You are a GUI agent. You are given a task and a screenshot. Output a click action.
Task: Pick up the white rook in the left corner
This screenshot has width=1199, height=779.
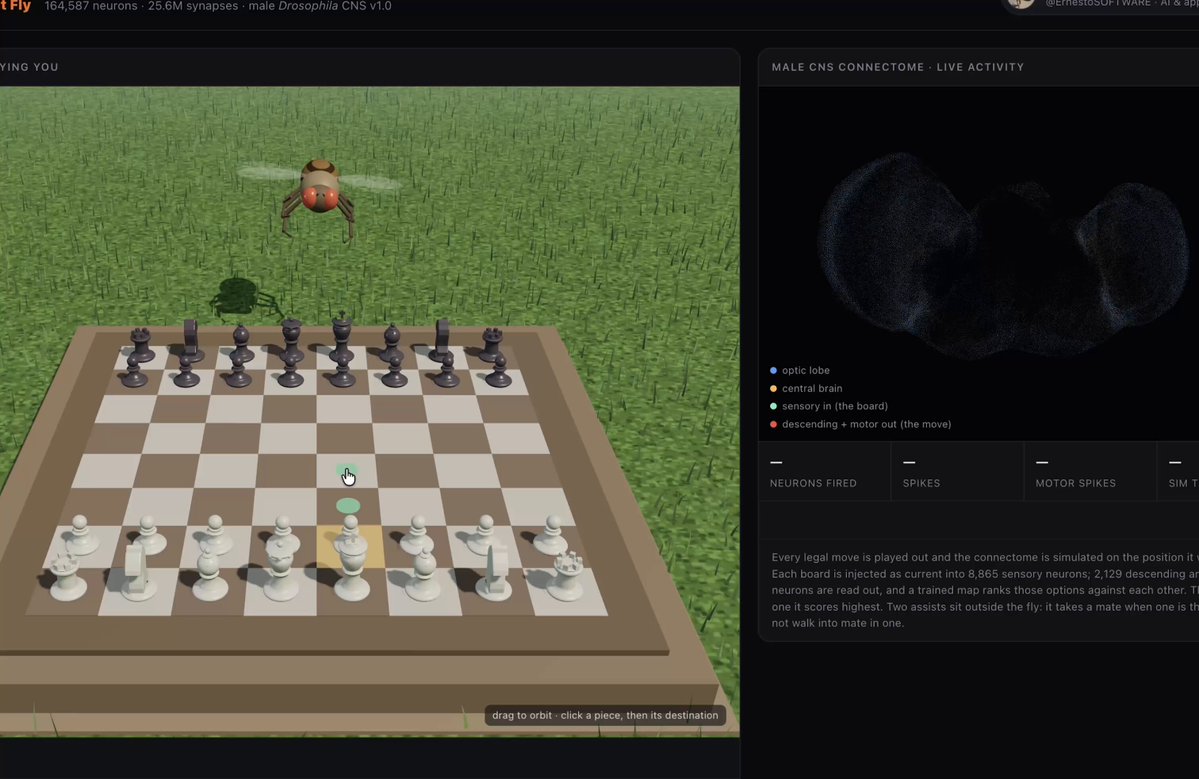click(67, 576)
